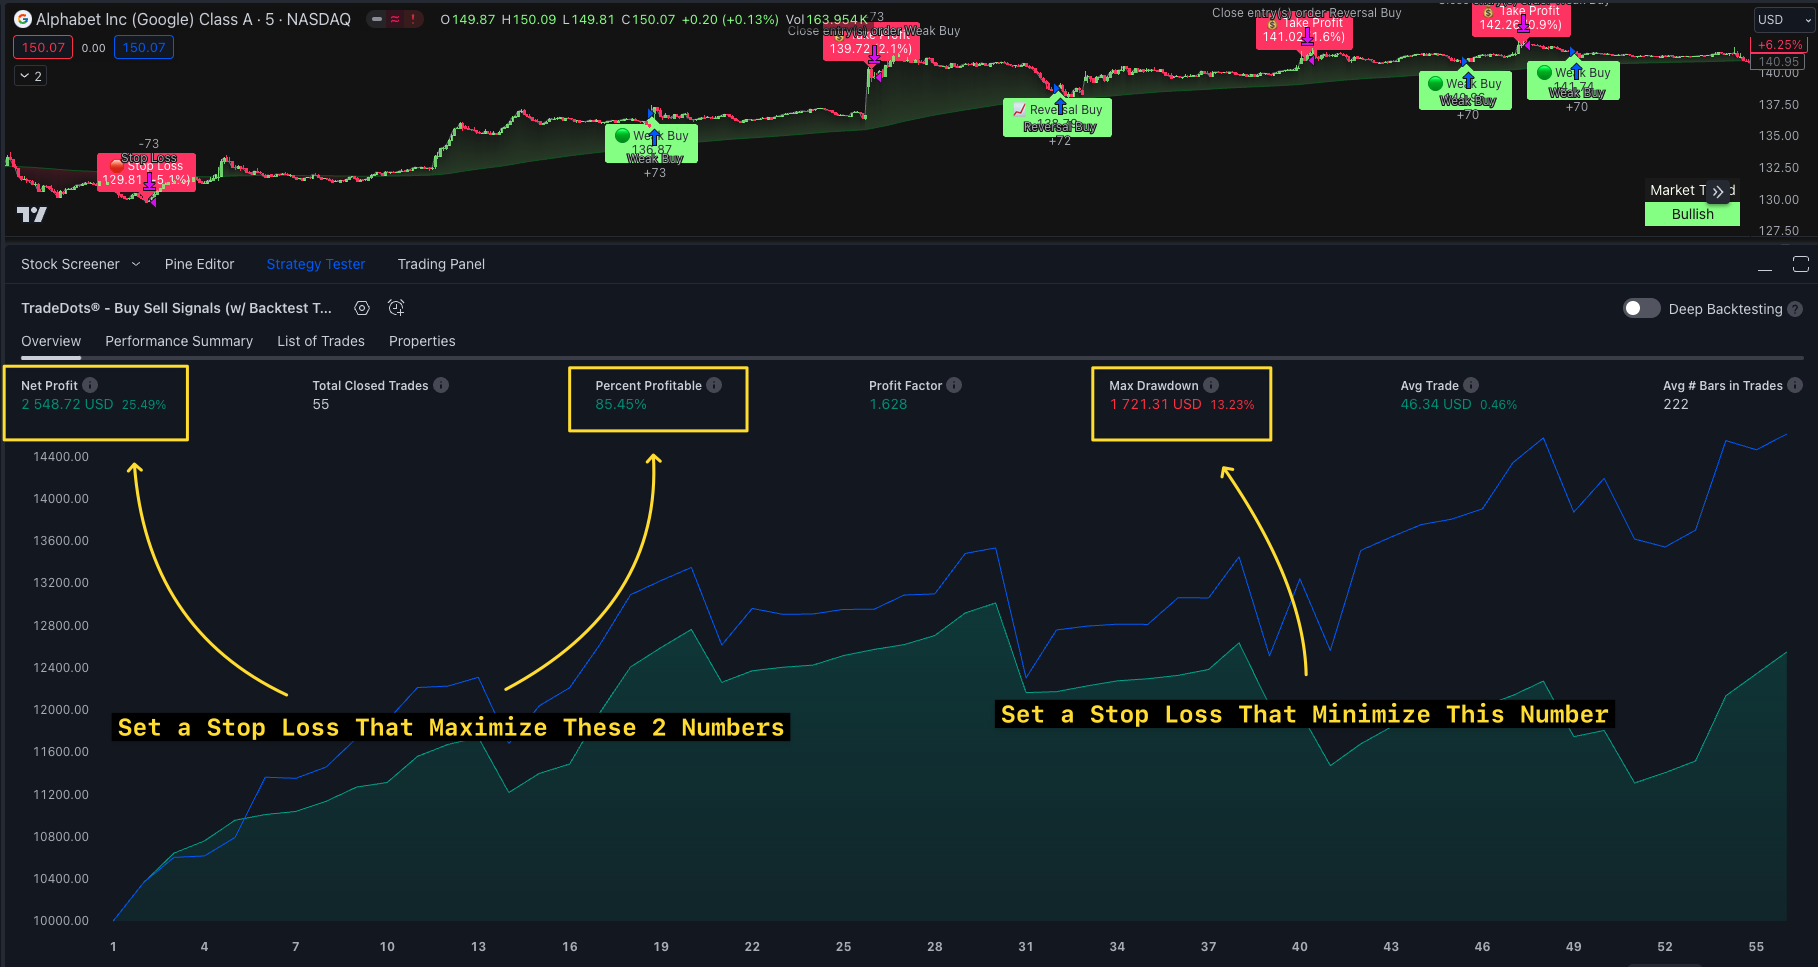Click the Profit Factor value 1.628
The height and width of the screenshot is (967, 1818).
888,404
